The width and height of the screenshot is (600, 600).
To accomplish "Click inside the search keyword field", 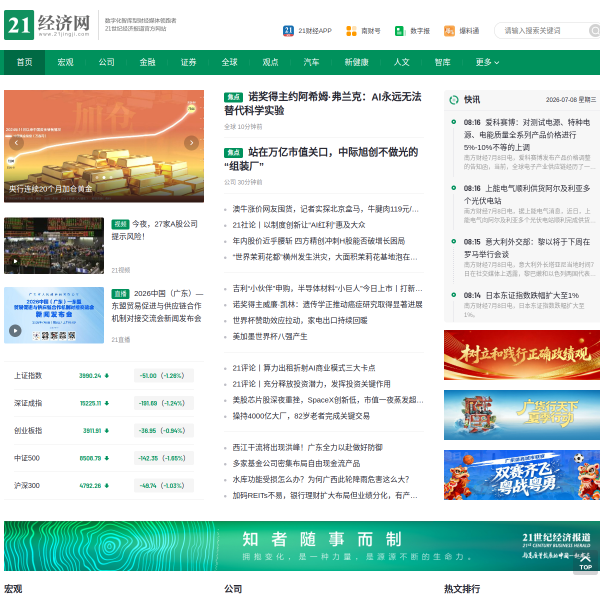I will point(541,31).
